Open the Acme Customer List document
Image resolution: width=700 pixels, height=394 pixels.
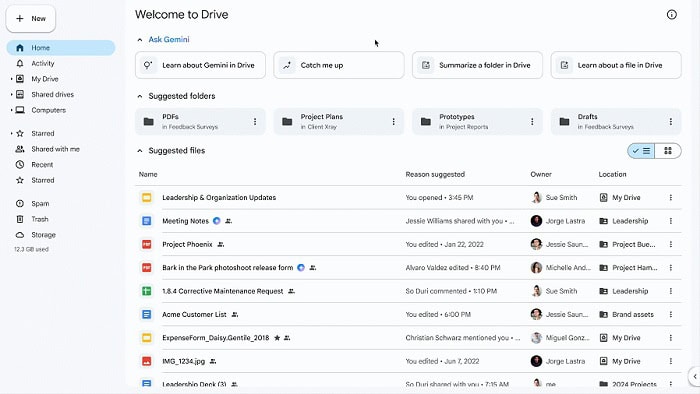tap(194, 315)
